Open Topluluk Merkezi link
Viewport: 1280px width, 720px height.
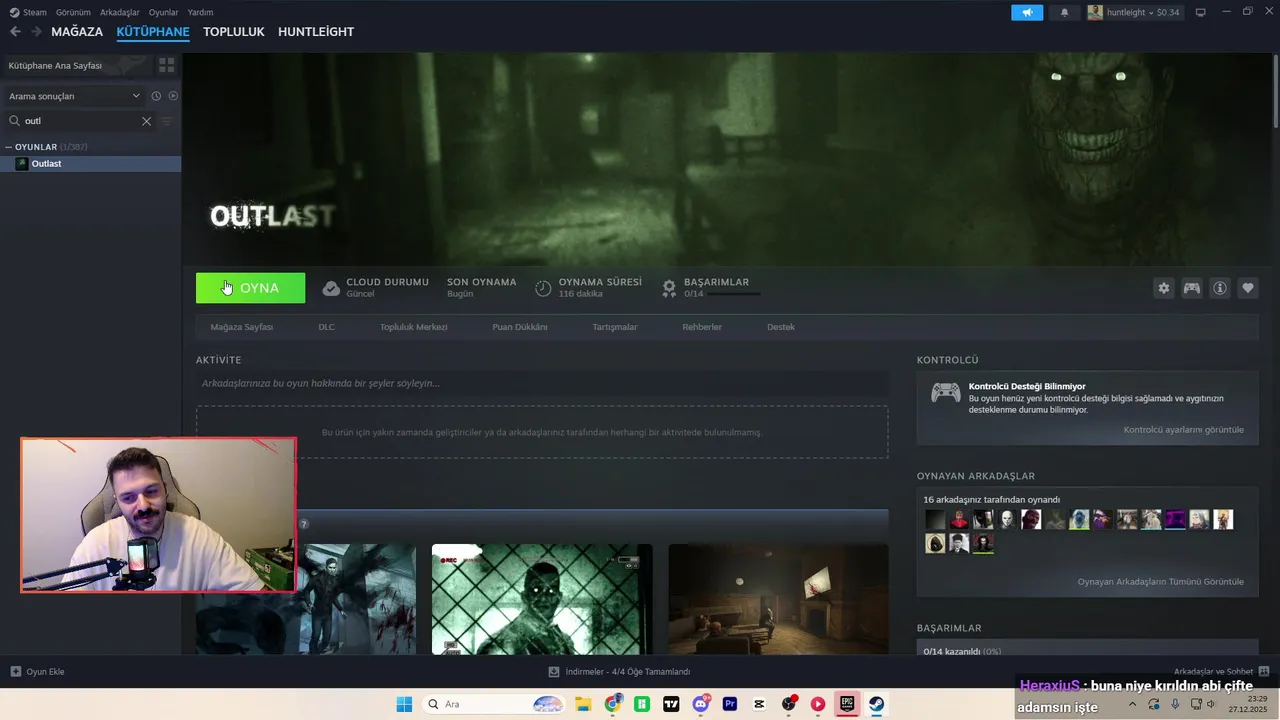tap(413, 327)
